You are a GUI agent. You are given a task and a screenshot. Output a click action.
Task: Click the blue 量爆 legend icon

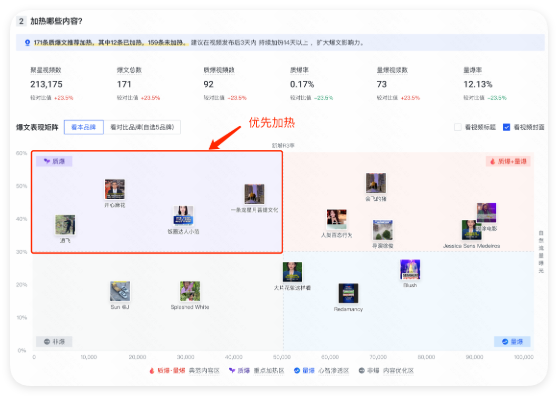click(x=297, y=370)
